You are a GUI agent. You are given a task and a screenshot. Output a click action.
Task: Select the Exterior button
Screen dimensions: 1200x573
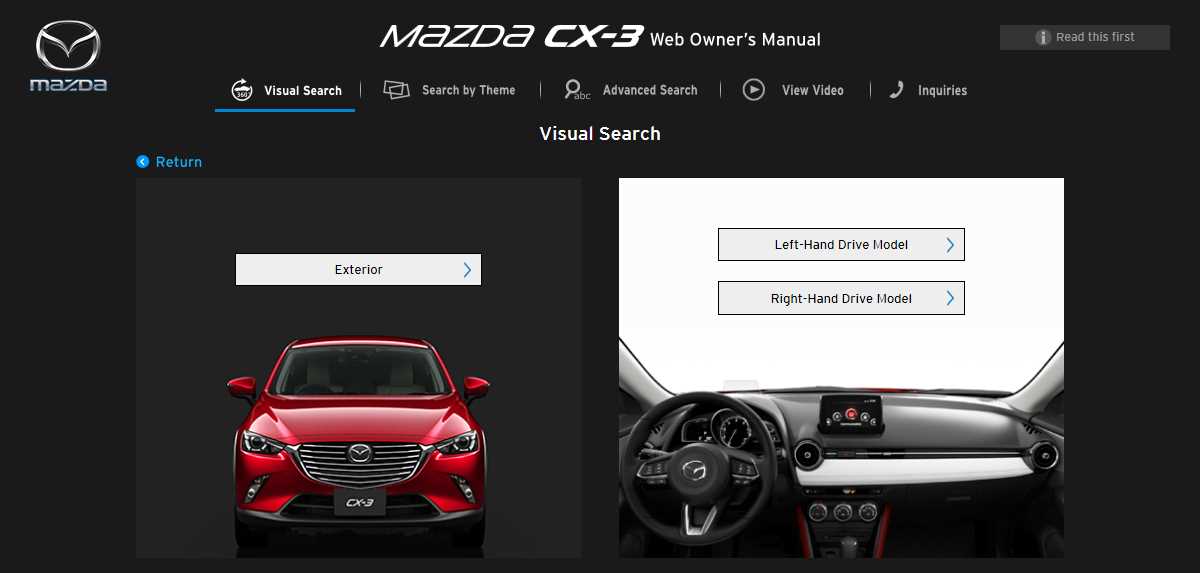coord(358,269)
